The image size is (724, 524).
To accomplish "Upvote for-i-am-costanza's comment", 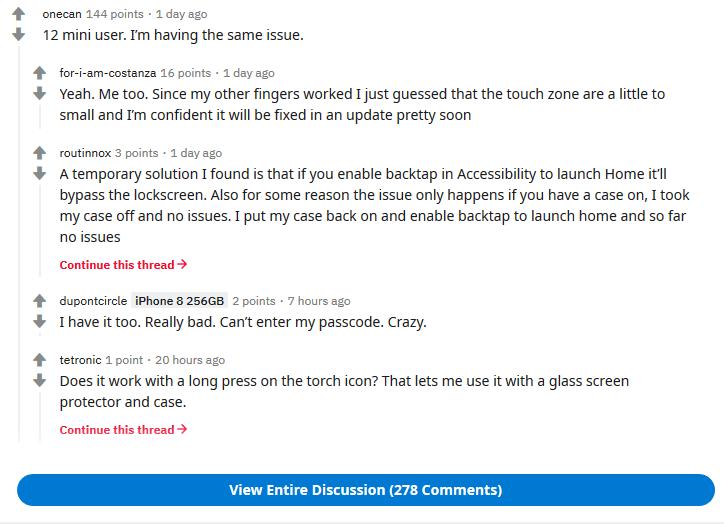I will 40,73.
